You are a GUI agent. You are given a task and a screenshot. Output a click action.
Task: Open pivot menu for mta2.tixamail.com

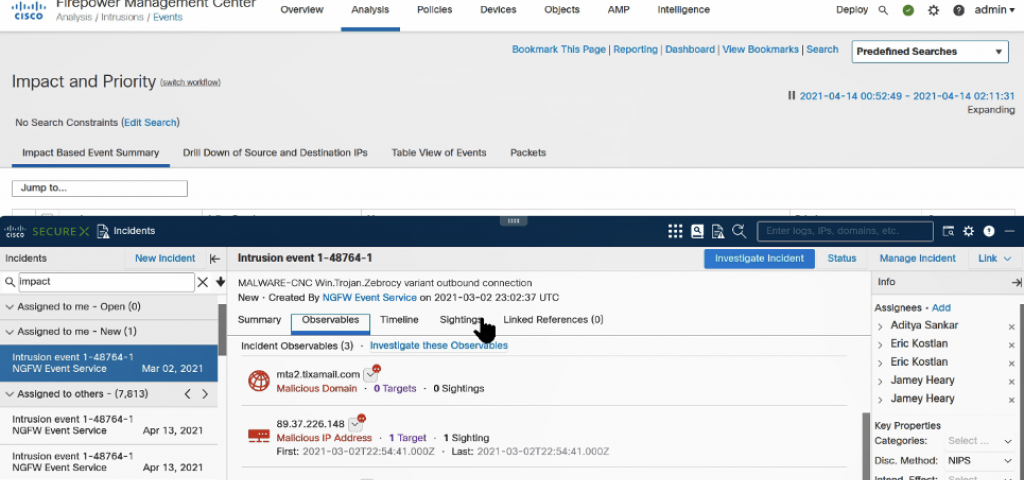370,375
